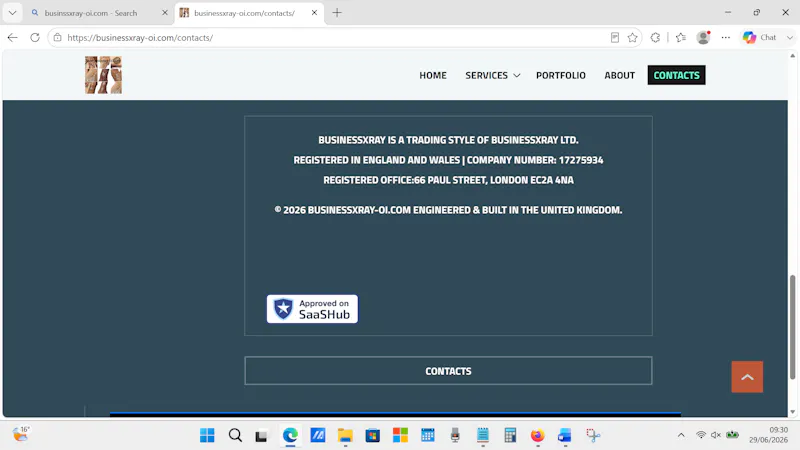
Task: Select the businessxray-oi.com/contacts tab
Action: click(x=244, y=13)
